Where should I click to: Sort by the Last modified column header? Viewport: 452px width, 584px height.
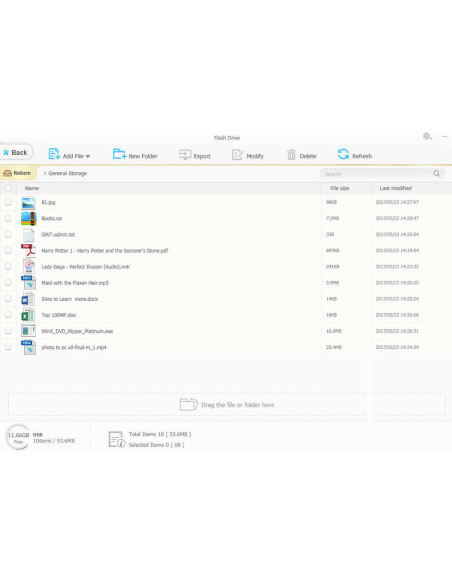click(395, 188)
